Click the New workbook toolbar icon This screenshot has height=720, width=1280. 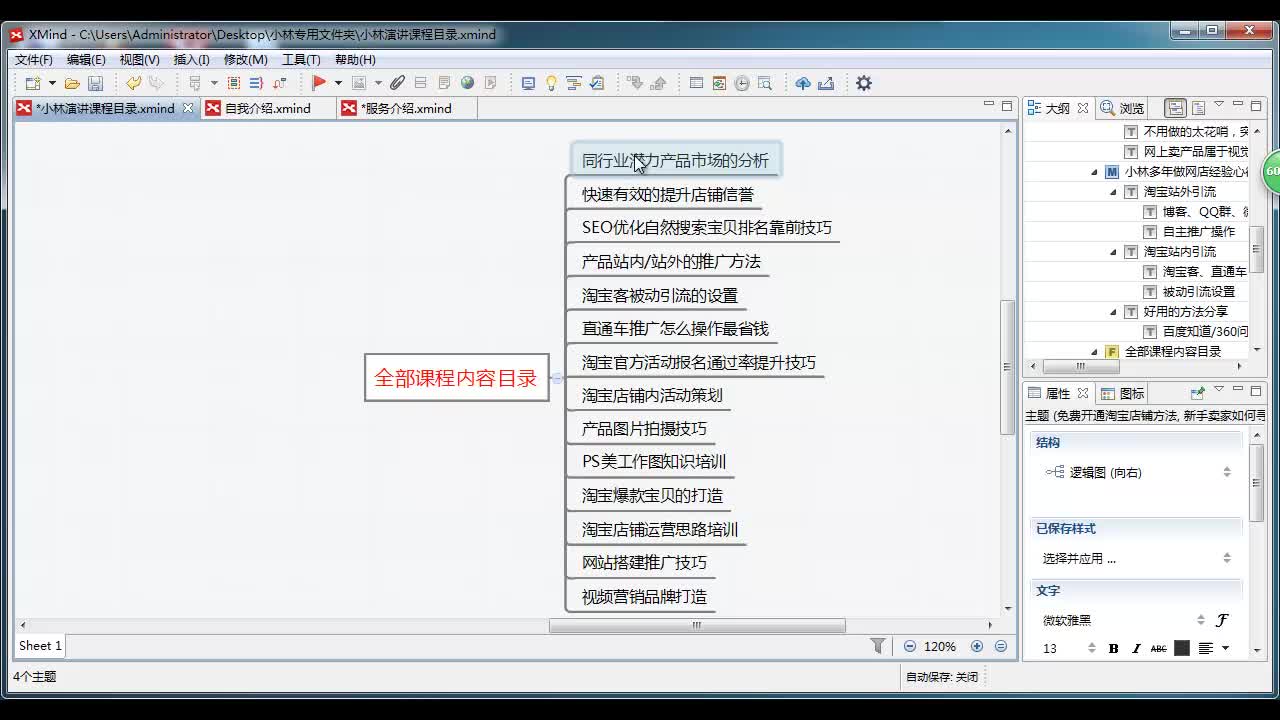pos(33,83)
